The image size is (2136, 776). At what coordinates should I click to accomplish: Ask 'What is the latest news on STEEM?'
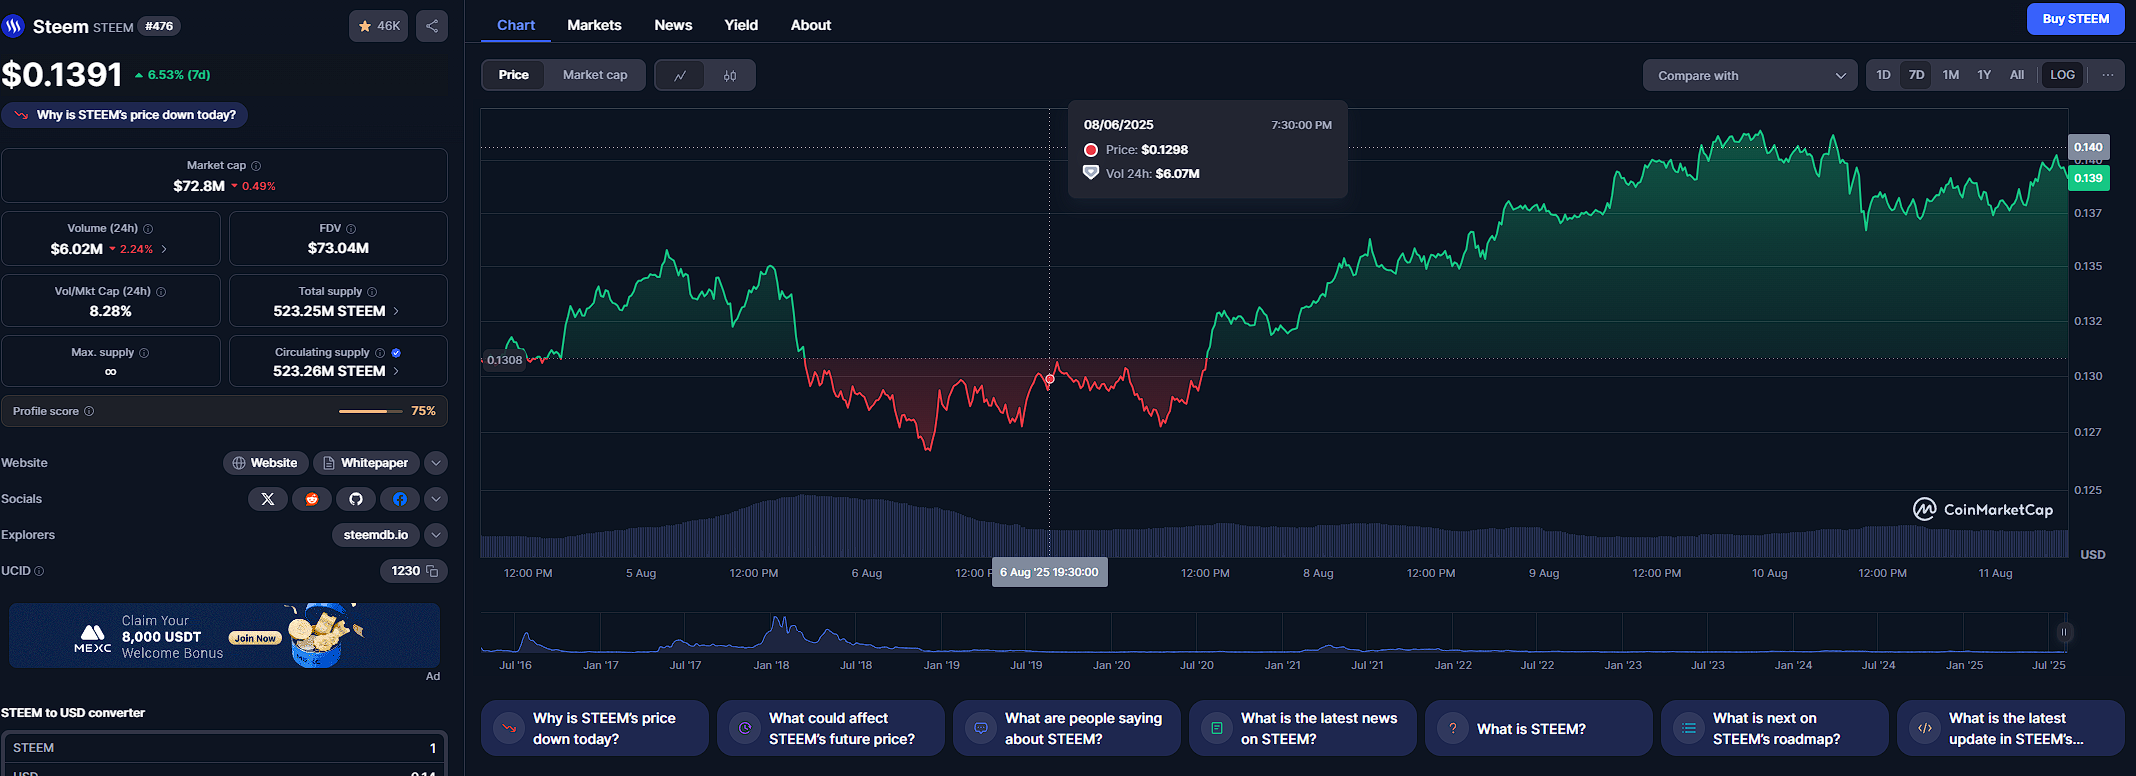tap(1303, 728)
